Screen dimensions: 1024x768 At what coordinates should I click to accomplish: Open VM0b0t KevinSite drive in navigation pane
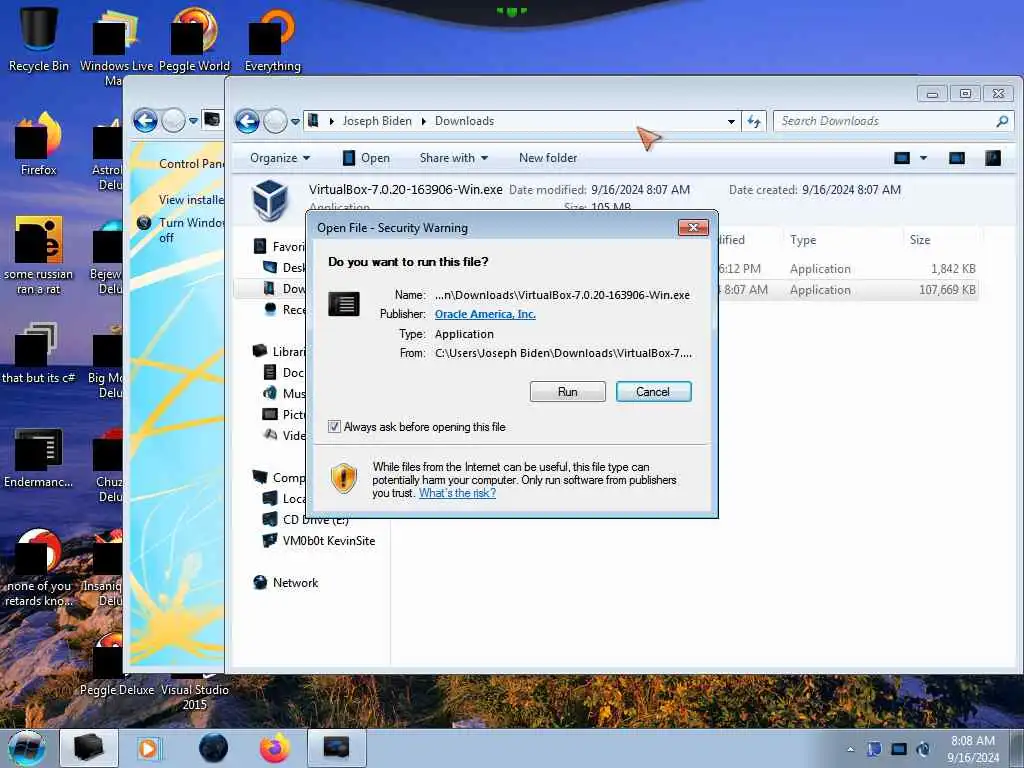[x=328, y=541]
